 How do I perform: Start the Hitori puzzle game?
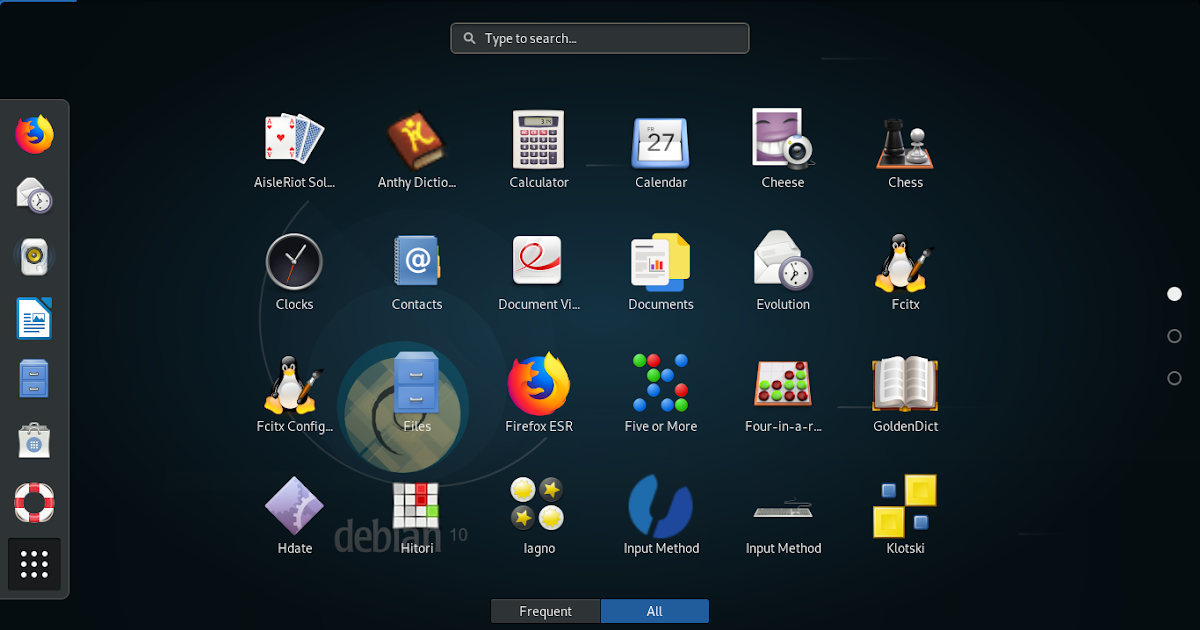click(417, 507)
